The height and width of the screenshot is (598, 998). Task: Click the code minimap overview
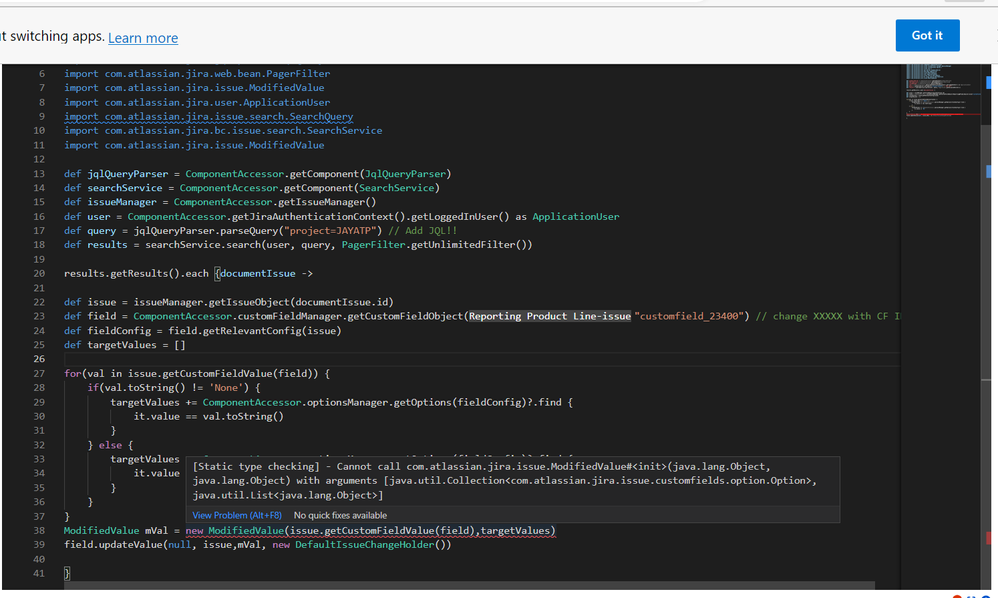click(x=943, y=90)
